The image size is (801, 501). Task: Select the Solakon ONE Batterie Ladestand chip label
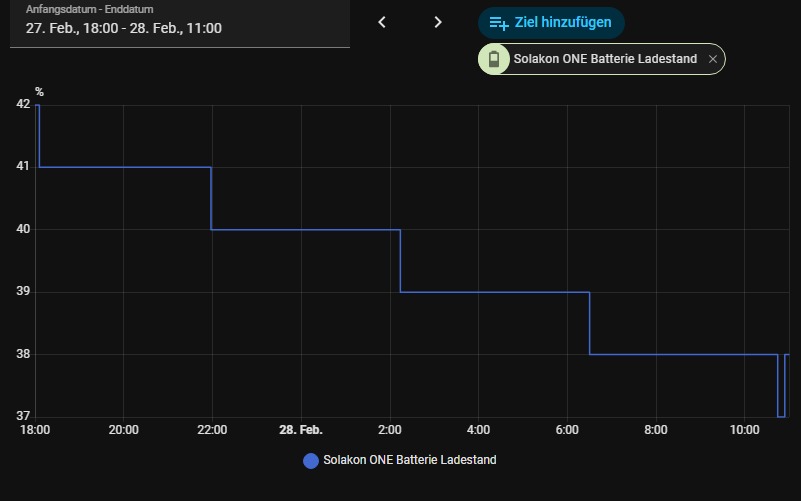click(x=604, y=59)
